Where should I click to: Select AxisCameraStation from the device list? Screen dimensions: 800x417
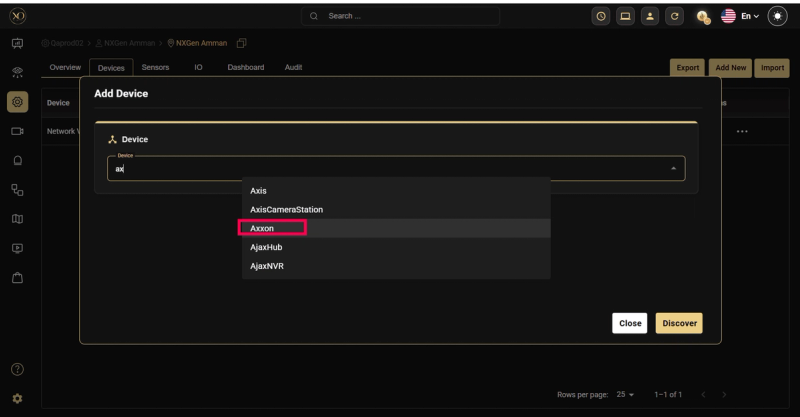(x=396, y=209)
